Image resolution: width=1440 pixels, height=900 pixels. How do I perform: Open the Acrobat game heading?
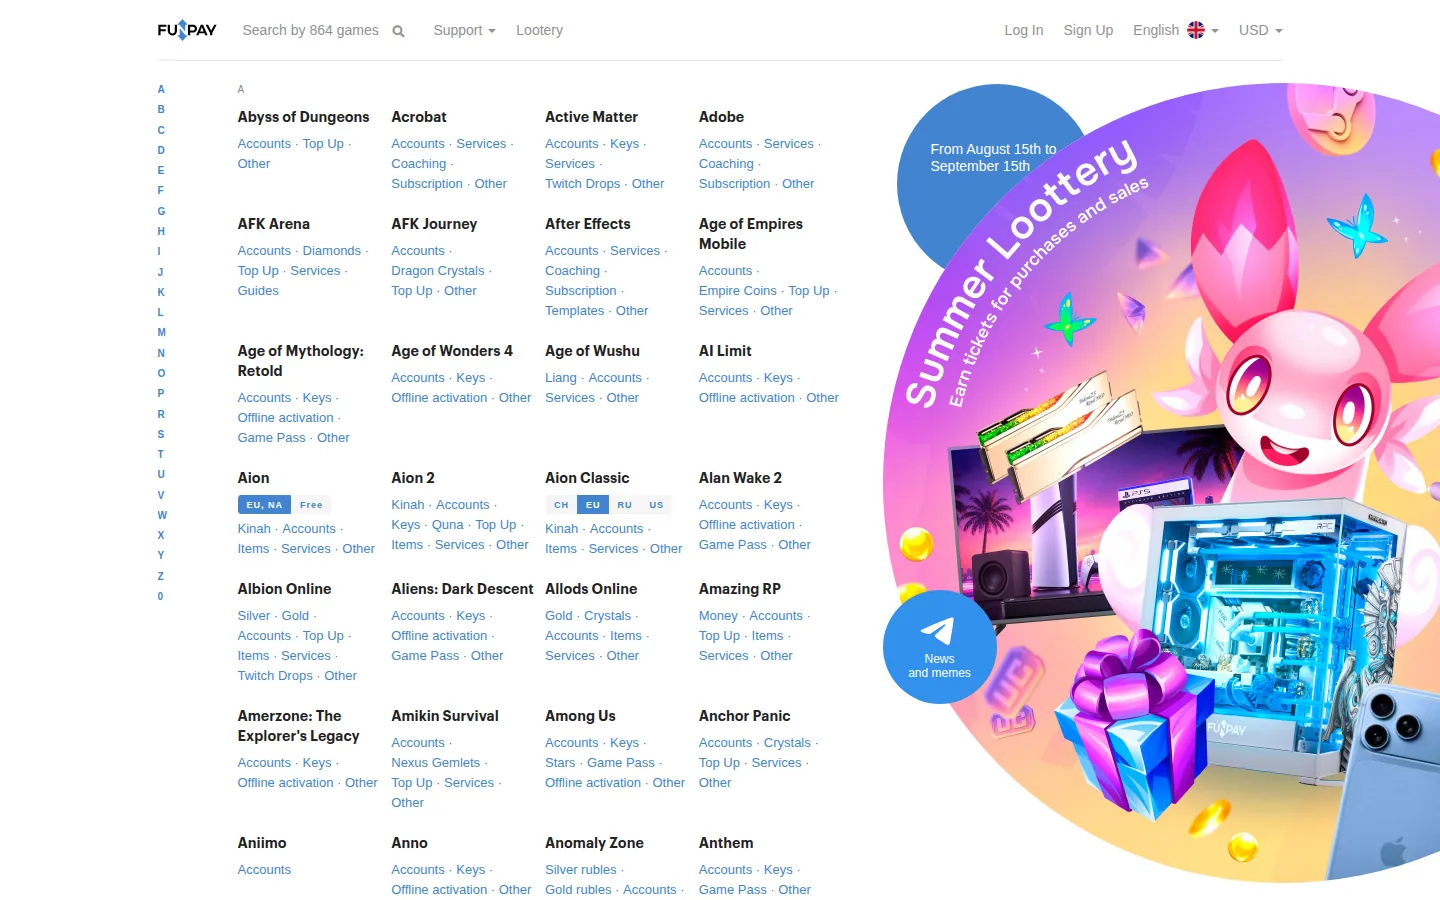pos(419,117)
